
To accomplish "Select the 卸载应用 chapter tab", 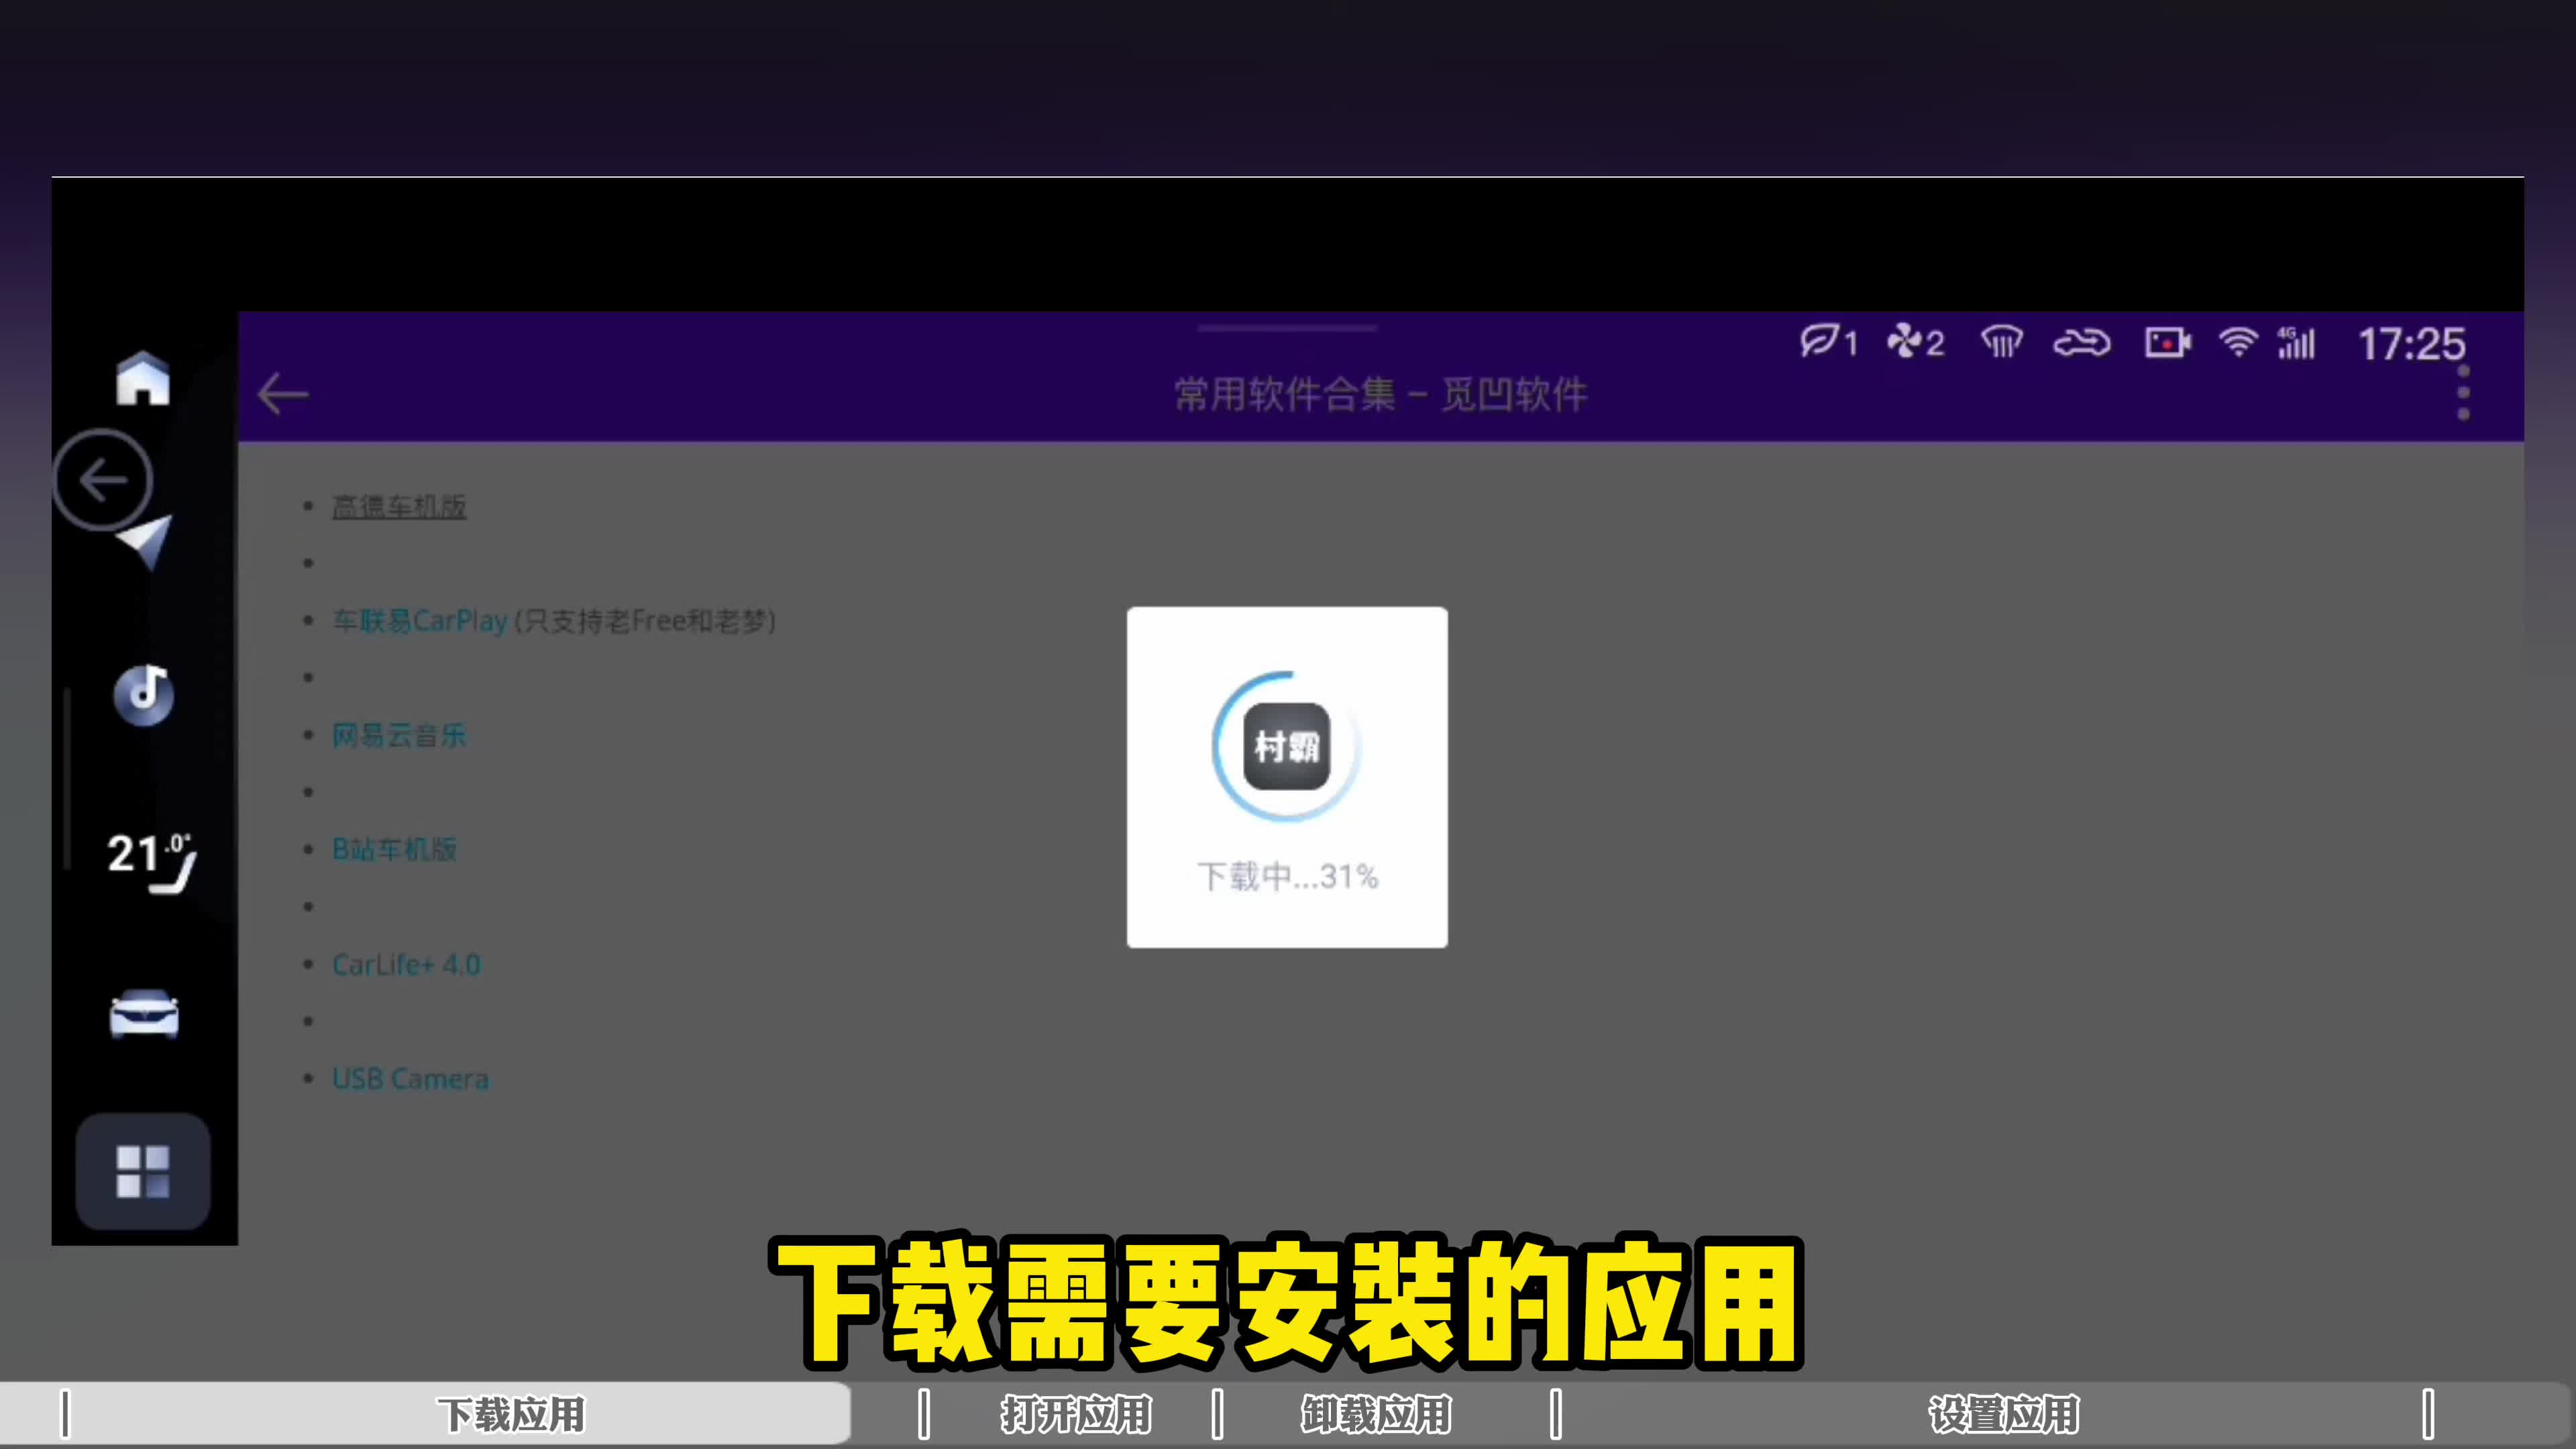I will (1375, 1415).
